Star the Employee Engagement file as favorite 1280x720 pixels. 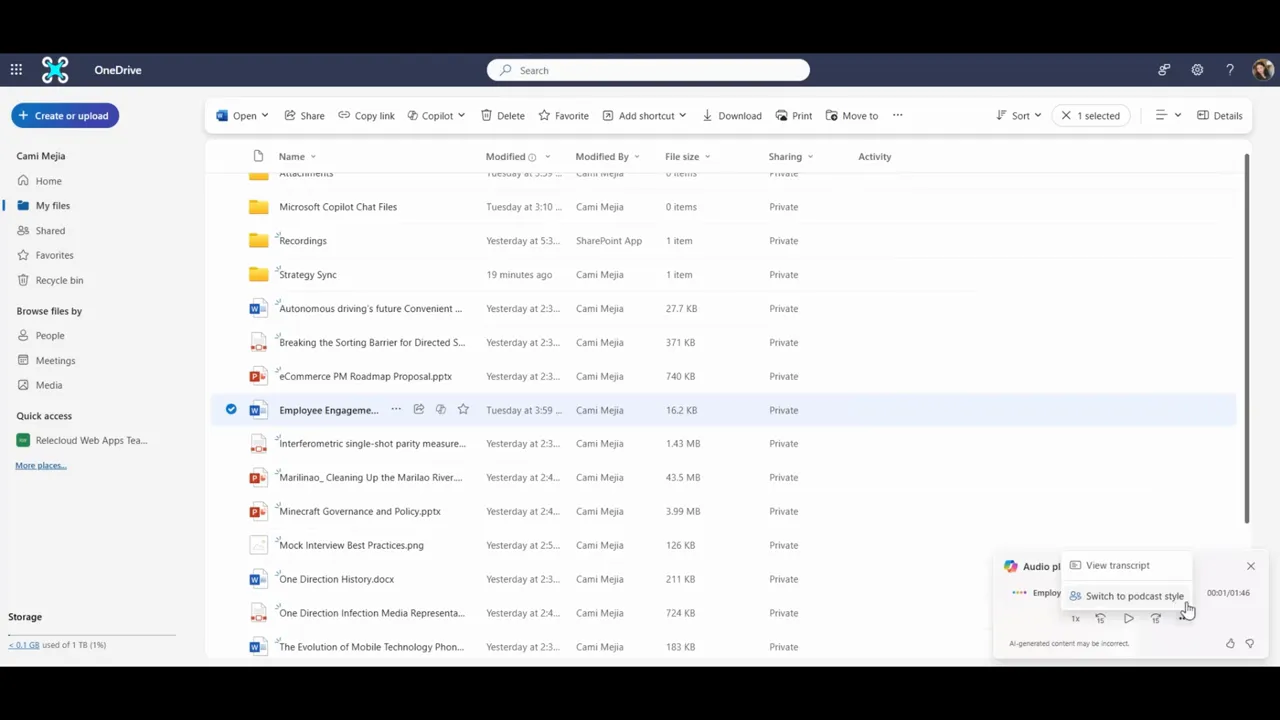tap(463, 410)
